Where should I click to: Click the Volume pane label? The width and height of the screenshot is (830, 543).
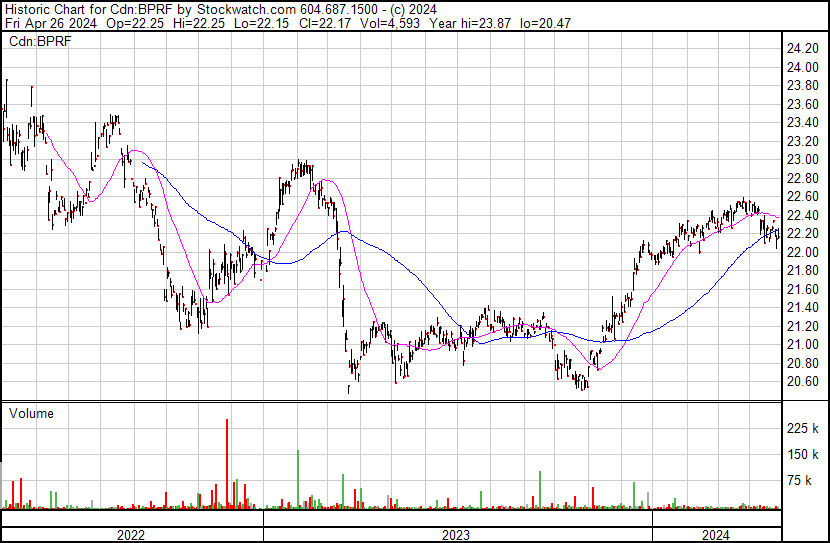click(31, 413)
